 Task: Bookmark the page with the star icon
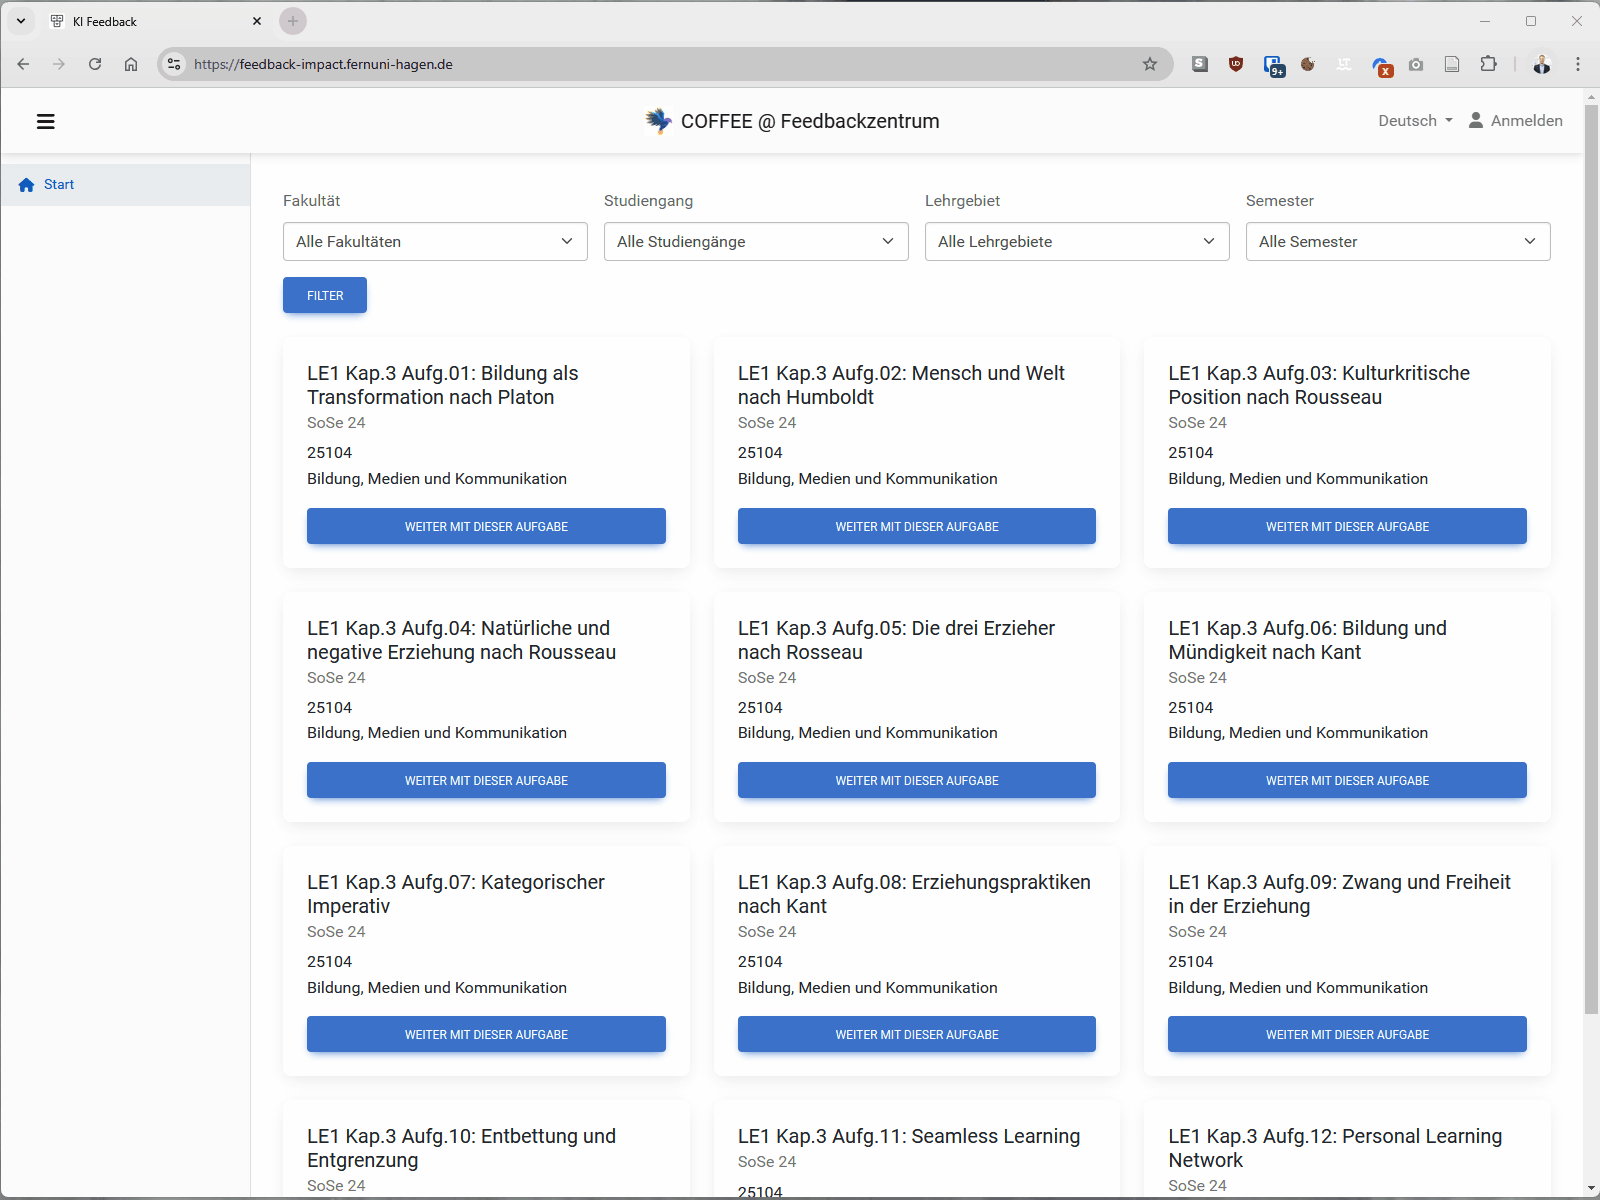1150,64
